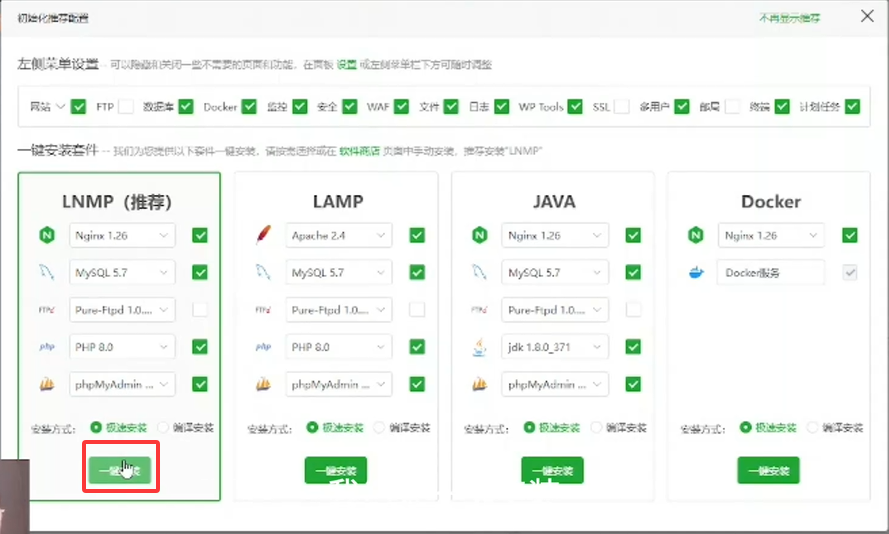889x534 pixels.
Task: Enable Pure-Ftpd checkbox in JAVA card
Action: click(633, 310)
